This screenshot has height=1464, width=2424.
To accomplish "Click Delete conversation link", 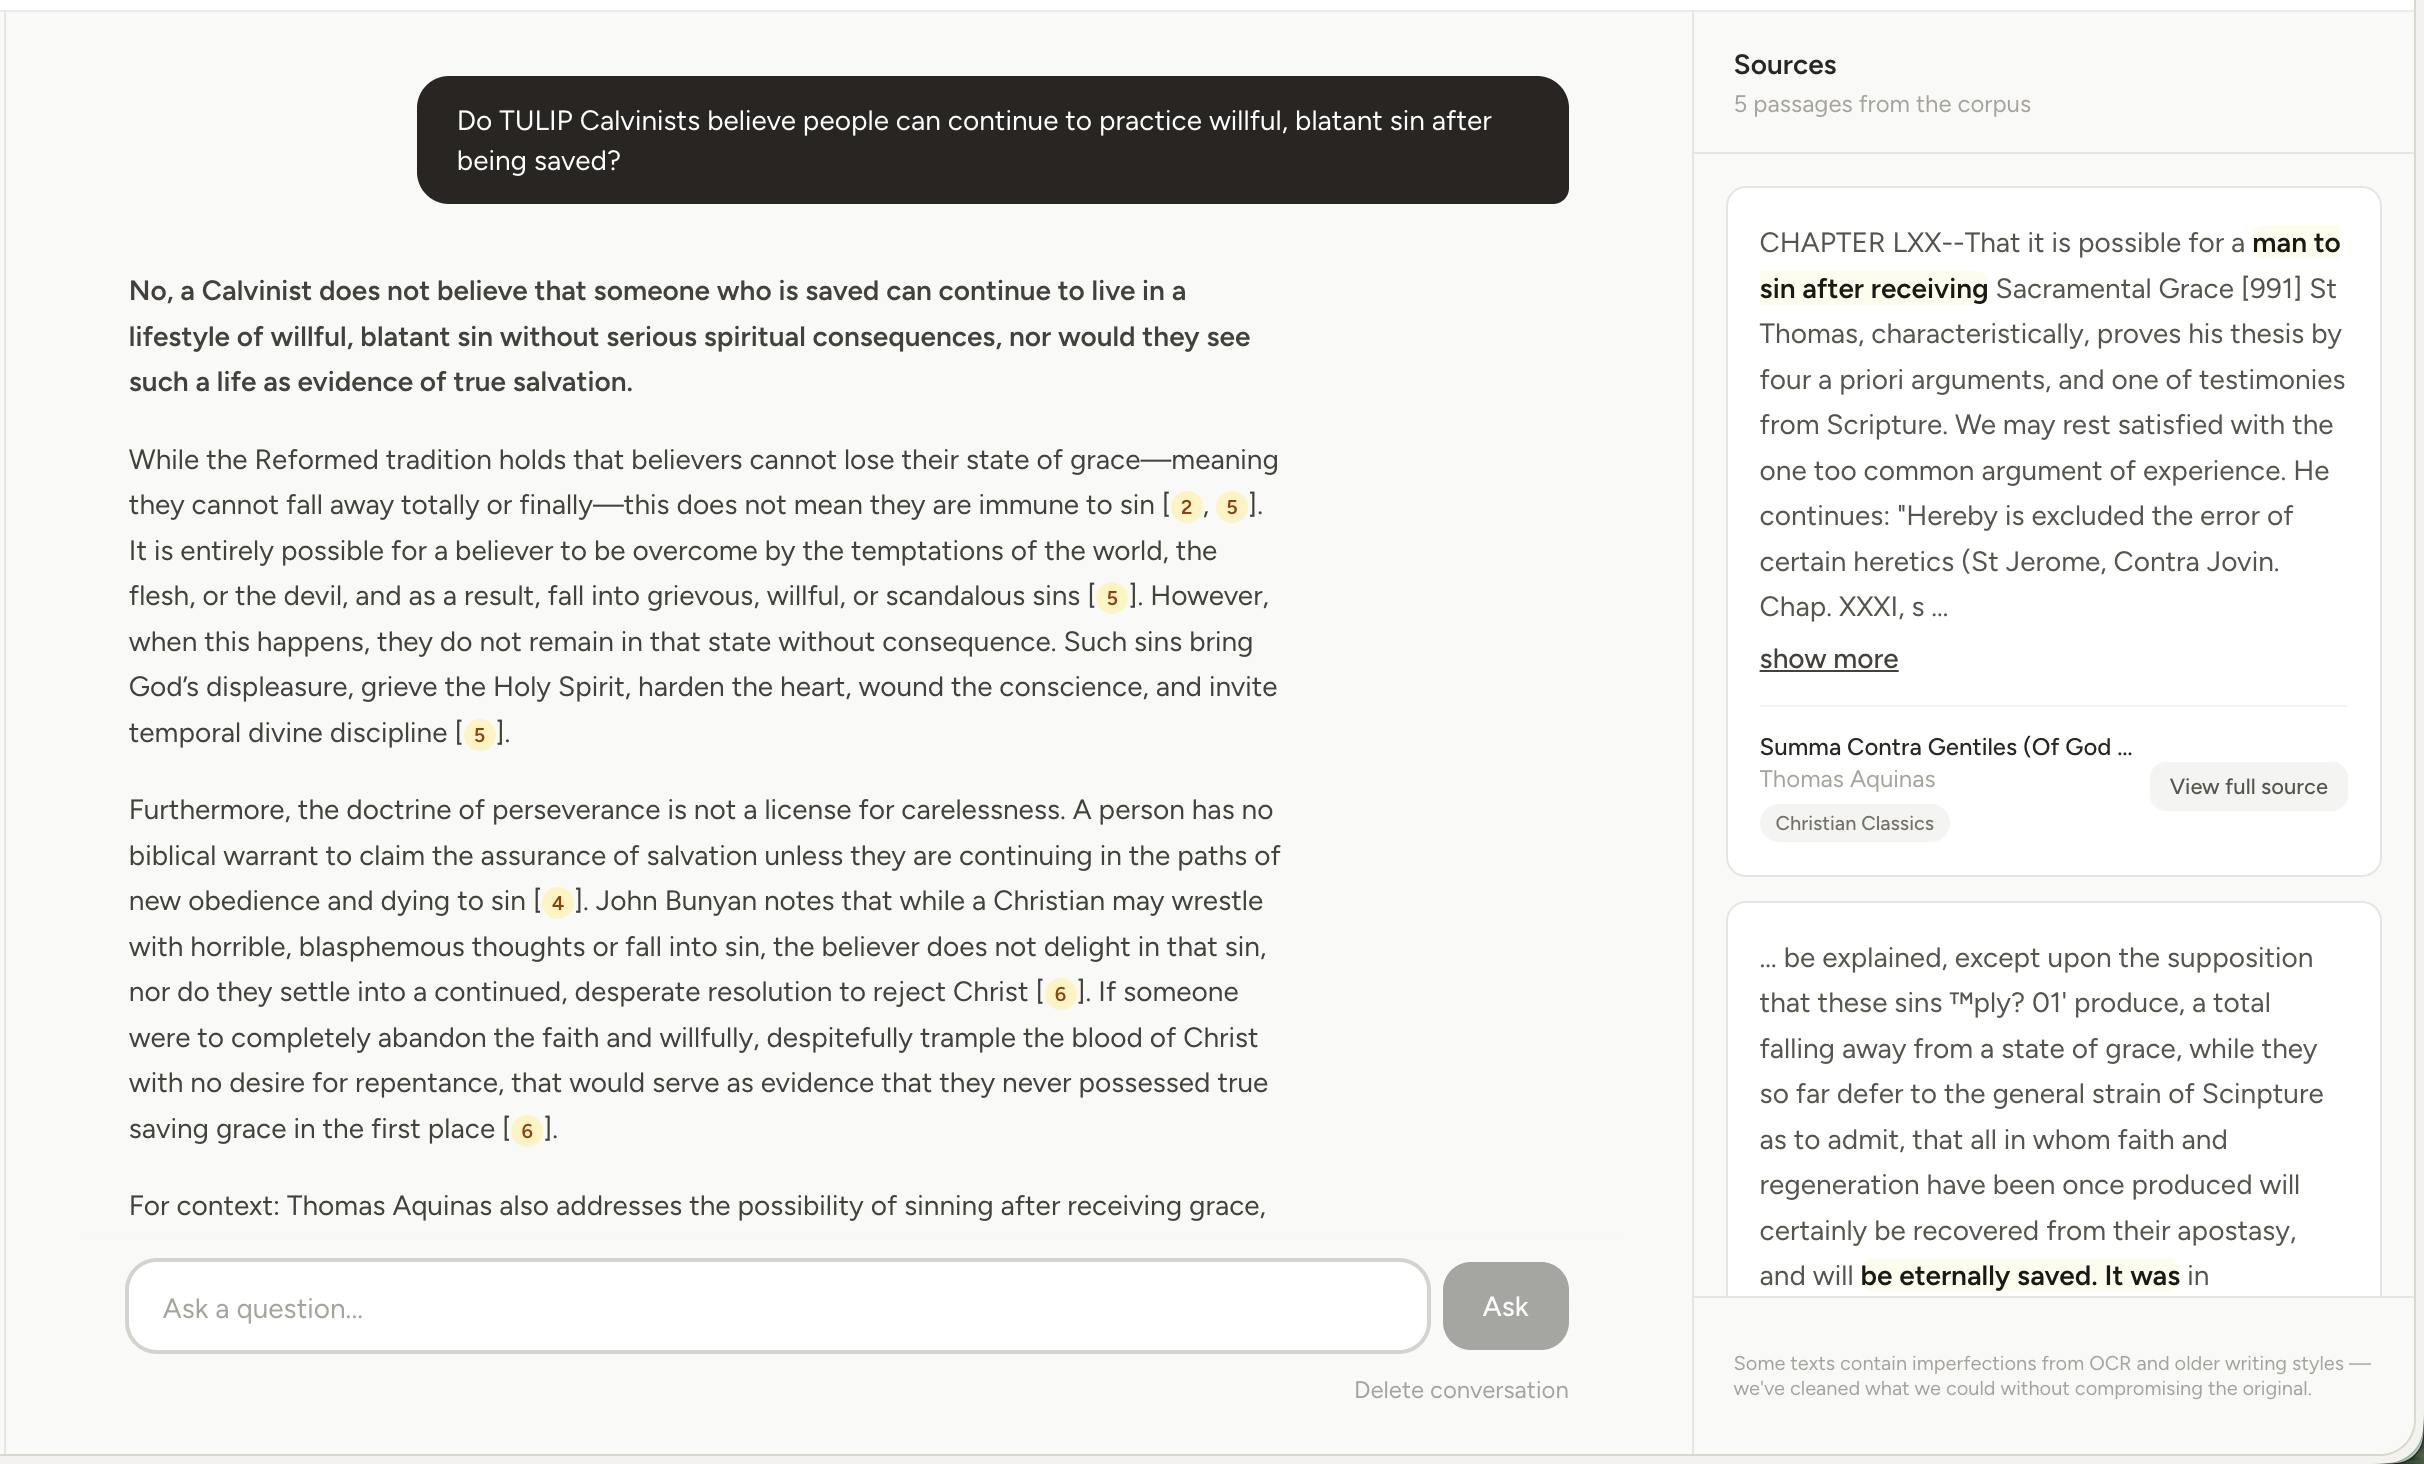I will pos(1461,1390).
